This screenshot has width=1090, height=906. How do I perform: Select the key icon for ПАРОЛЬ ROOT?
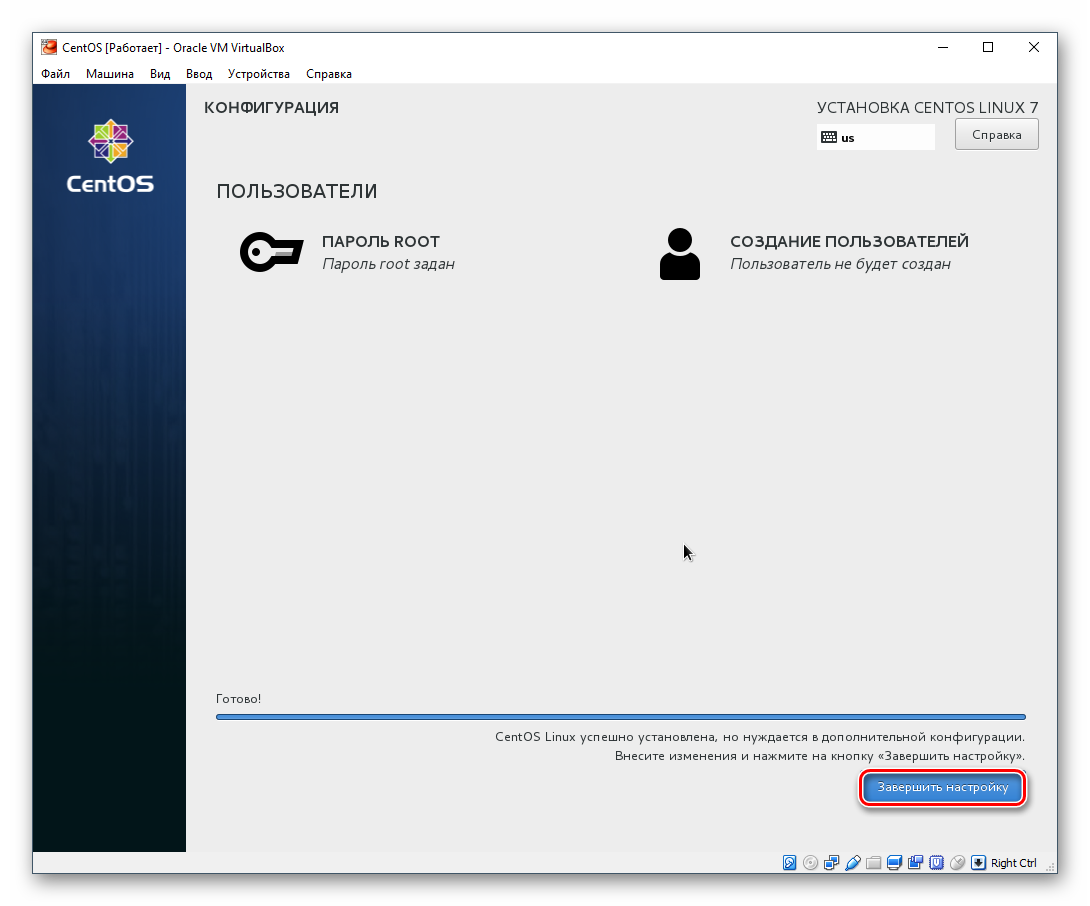(x=270, y=252)
